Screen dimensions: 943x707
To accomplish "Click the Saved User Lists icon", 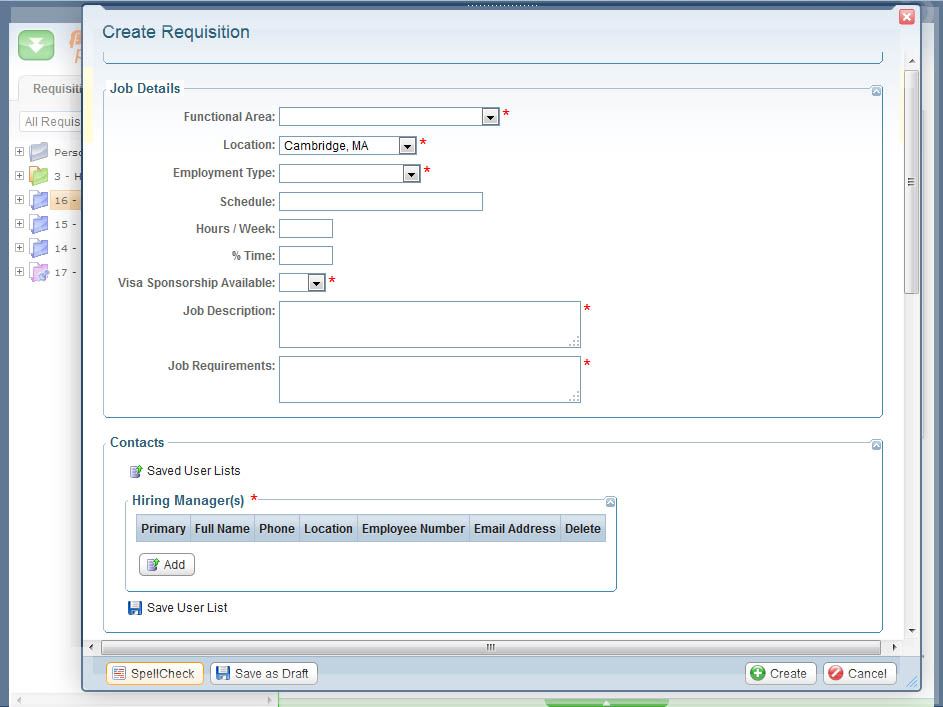I will coord(136,471).
